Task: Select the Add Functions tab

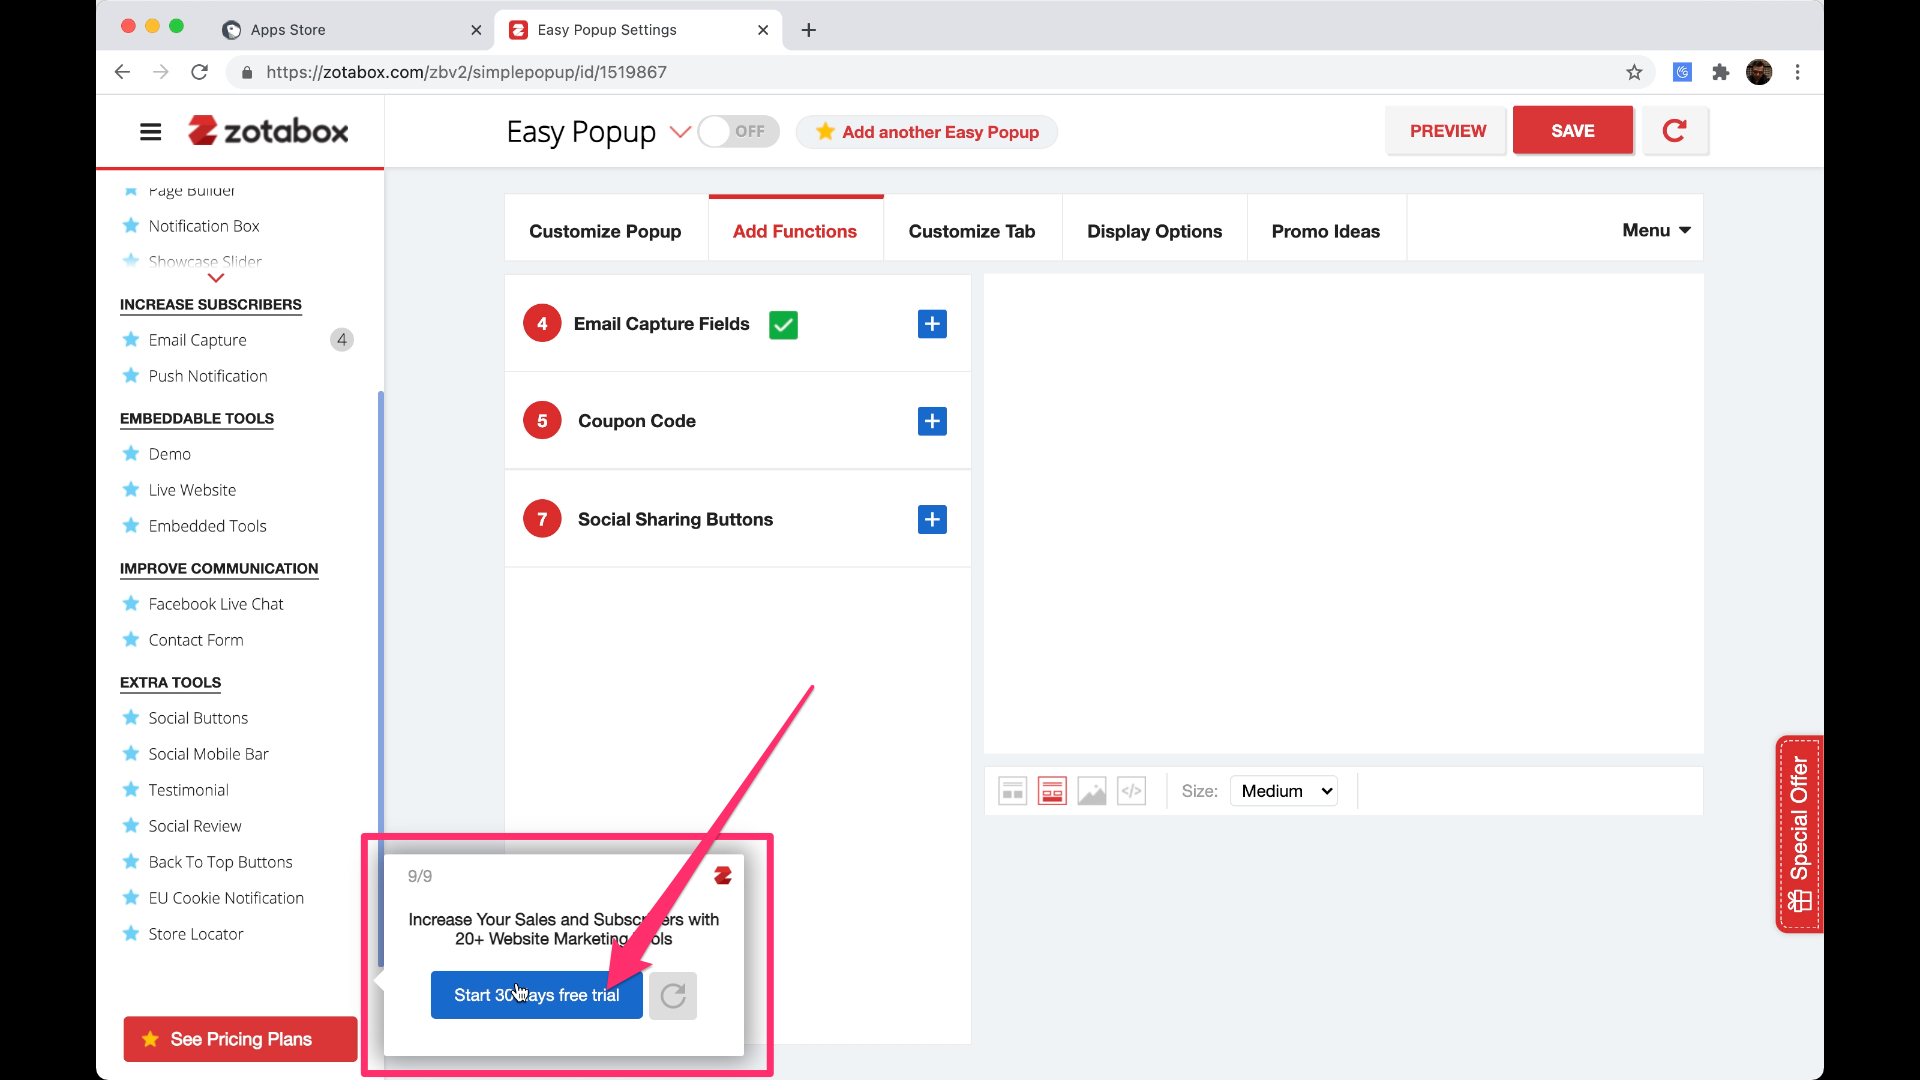Action: click(x=795, y=231)
